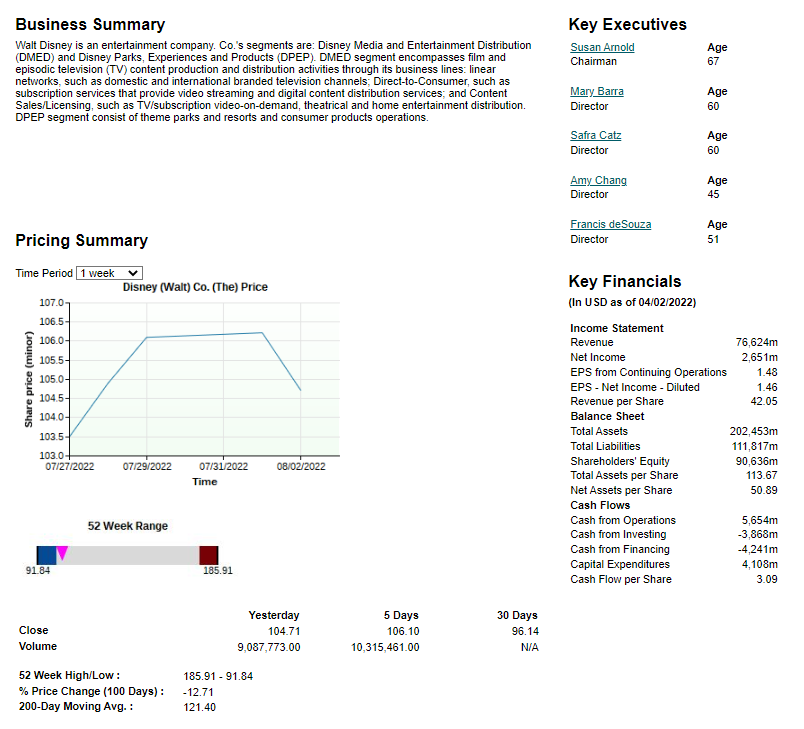Select Net Assets per Share value 50.89
Image resolution: width=804 pixels, height=729 pixels.
click(x=764, y=490)
